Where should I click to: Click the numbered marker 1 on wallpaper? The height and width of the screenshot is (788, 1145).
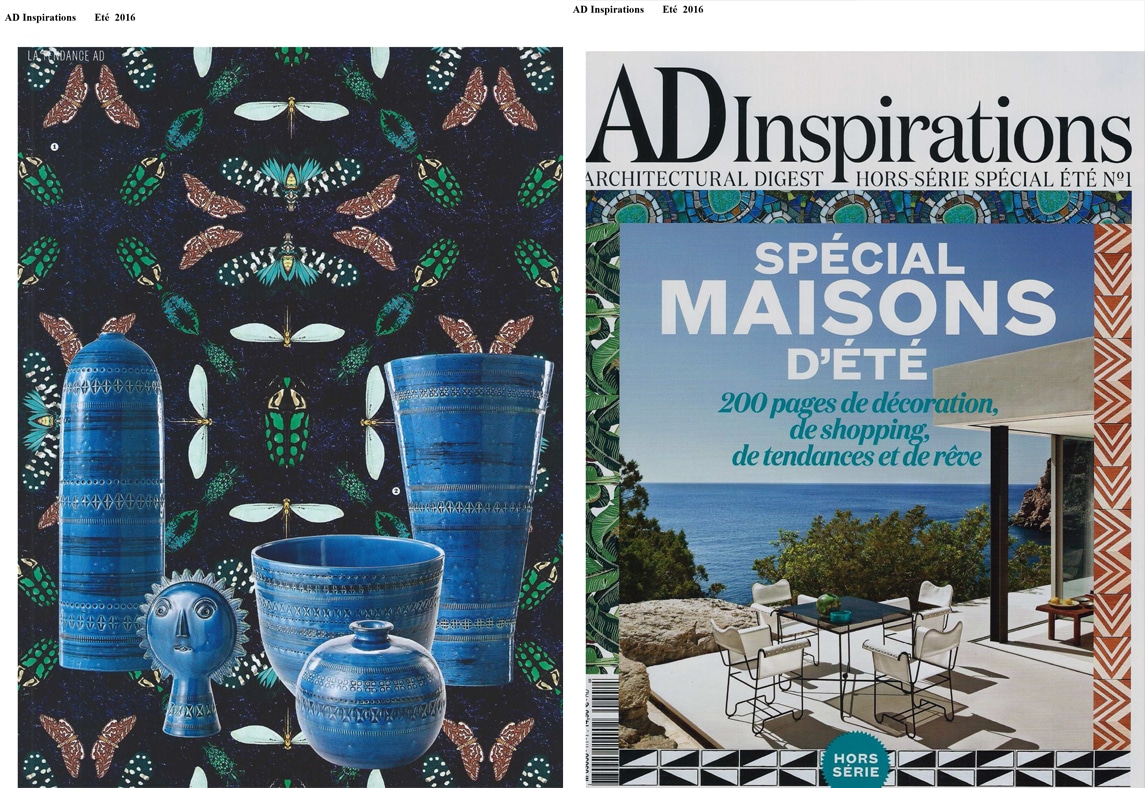point(54,147)
